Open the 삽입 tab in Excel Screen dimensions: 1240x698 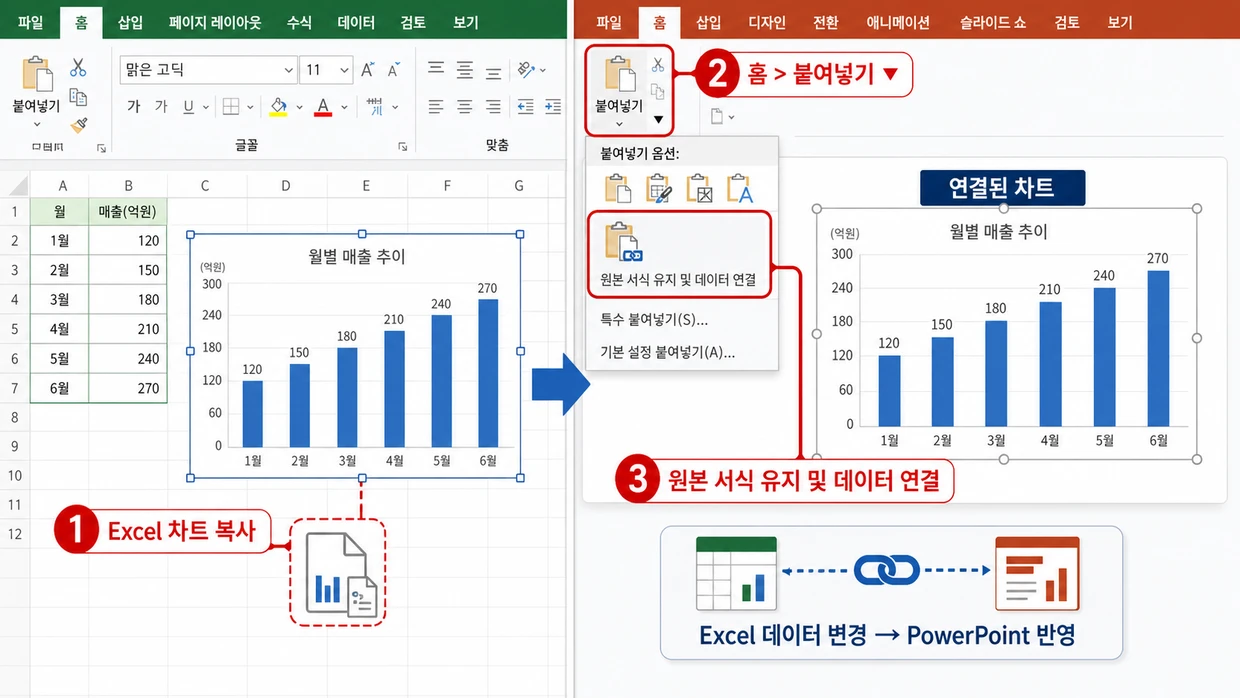130,22
